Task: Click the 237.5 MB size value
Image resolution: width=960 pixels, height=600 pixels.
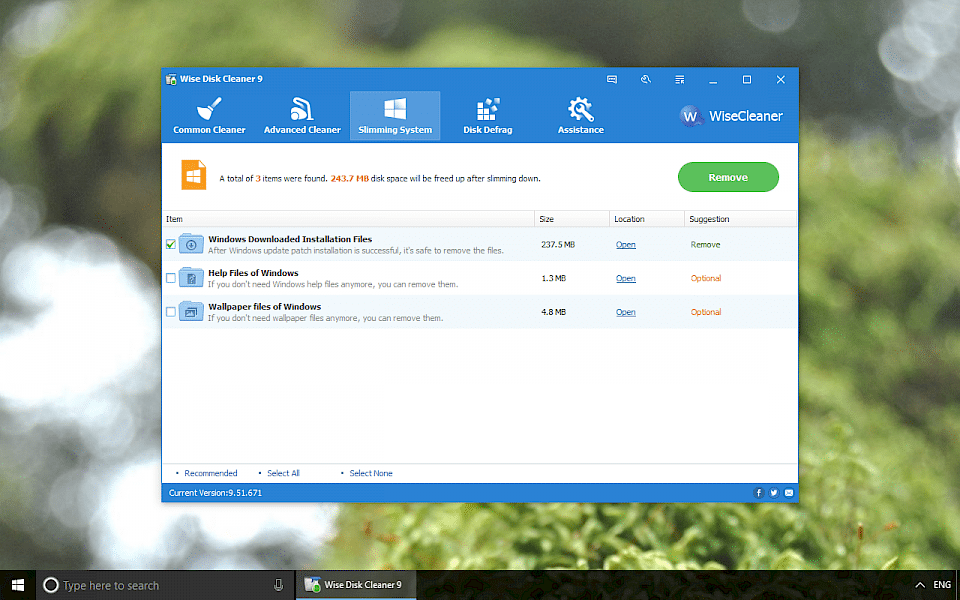Action: point(558,244)
